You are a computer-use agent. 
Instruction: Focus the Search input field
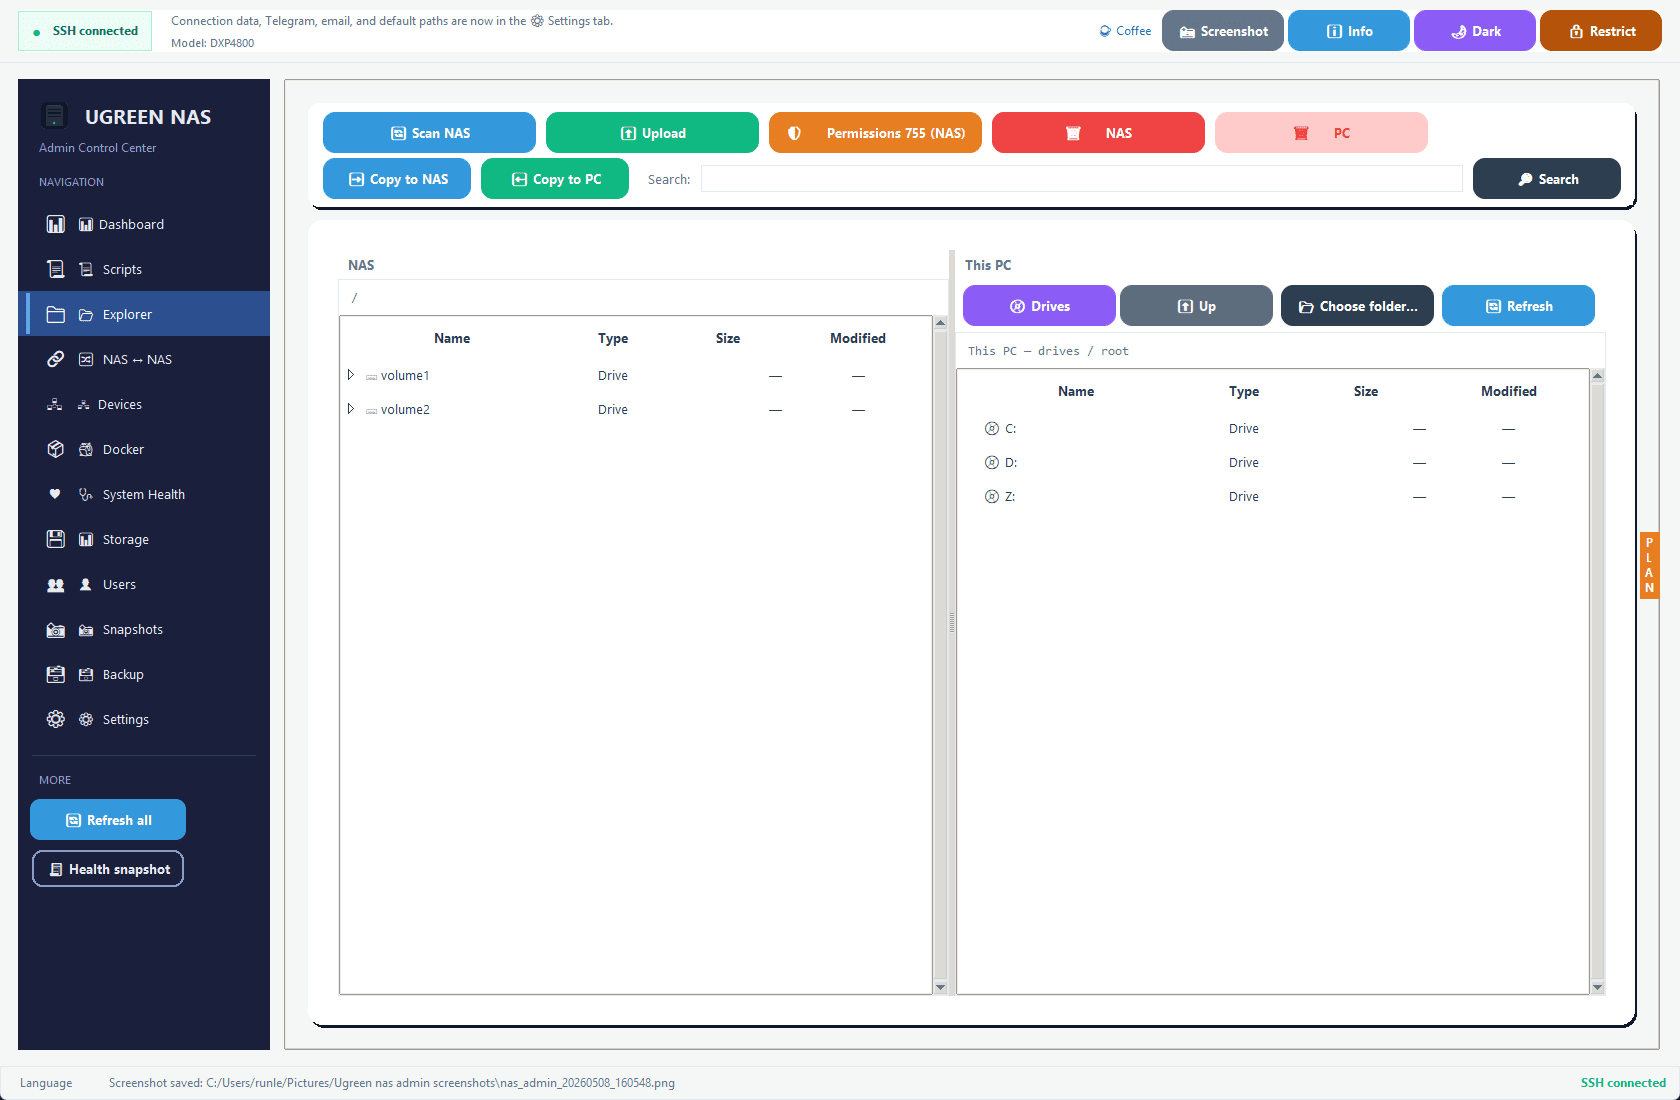point(1081,179)
